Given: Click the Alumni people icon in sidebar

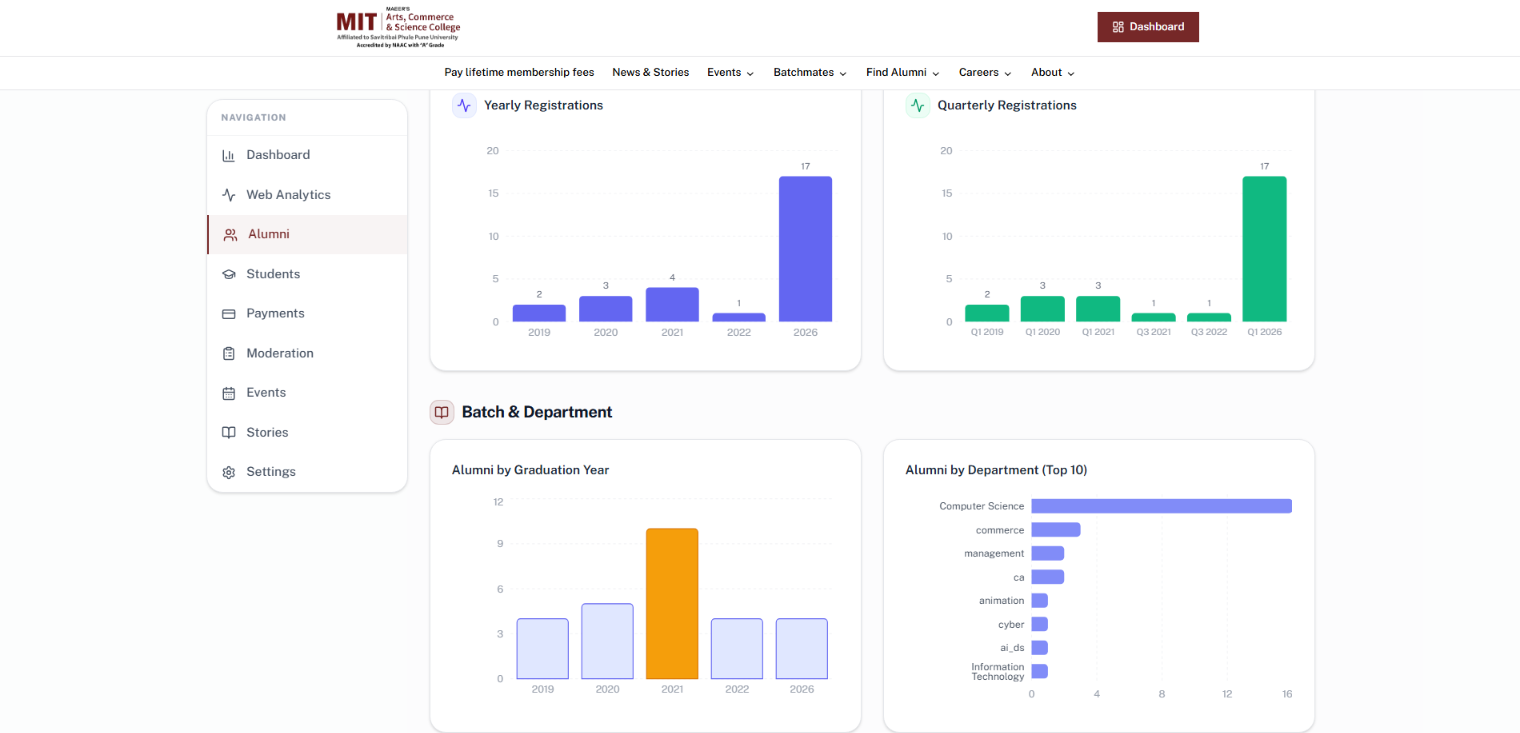Looking at the screenshot, I should (x=230, y=235).
